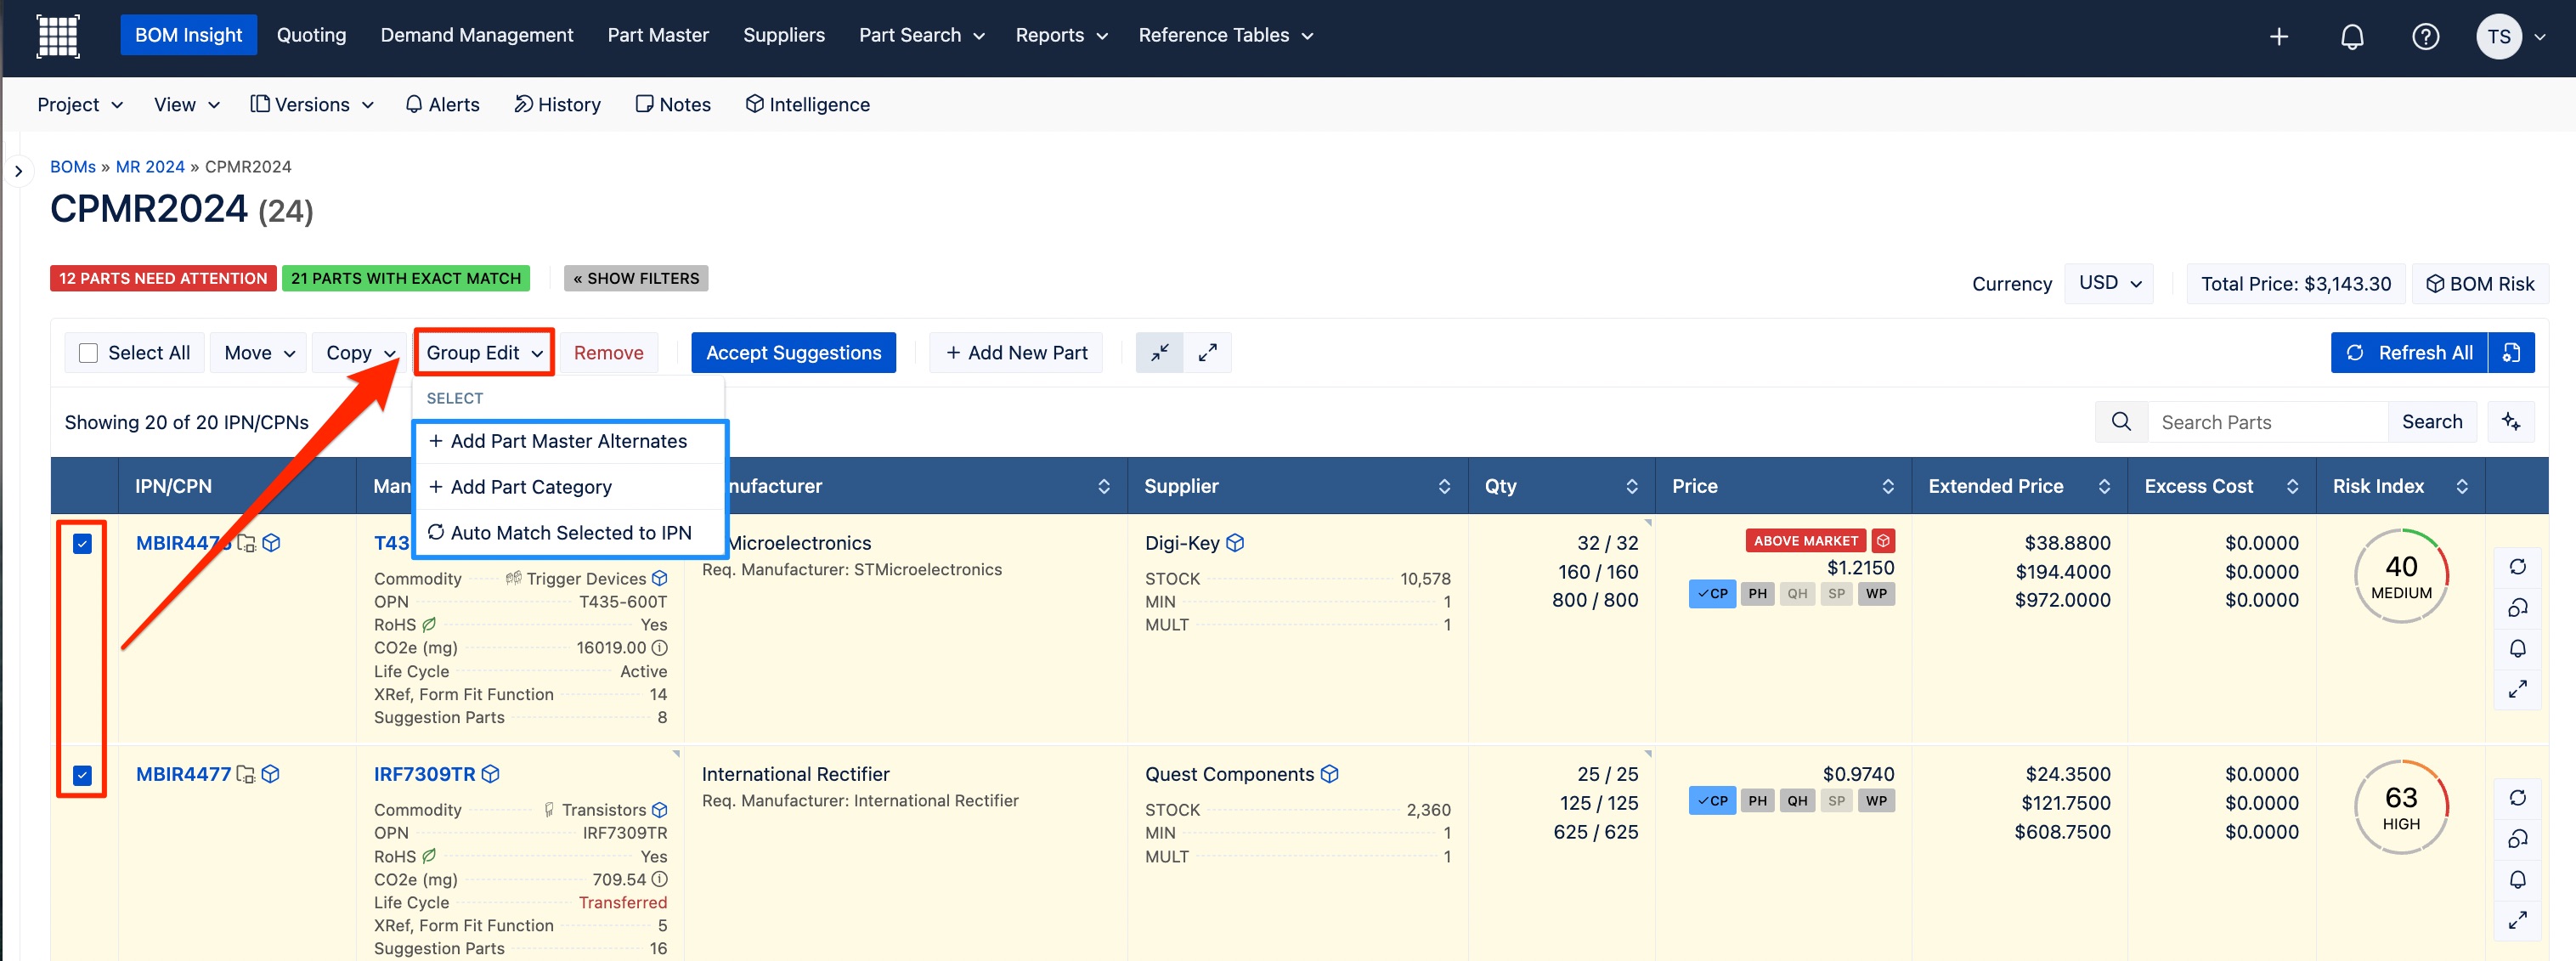Screen dimensions: 2576x961
Task: Set alert bell for MBIR4476 row
Action: pos(2518,649)
